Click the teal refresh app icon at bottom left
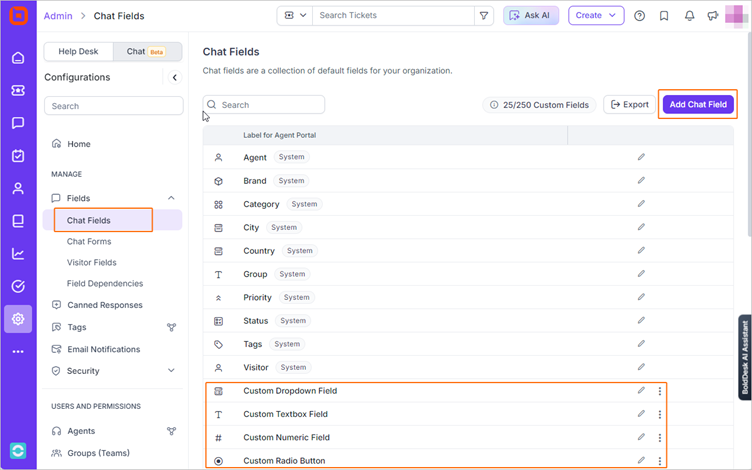 (x=18, y=451)
